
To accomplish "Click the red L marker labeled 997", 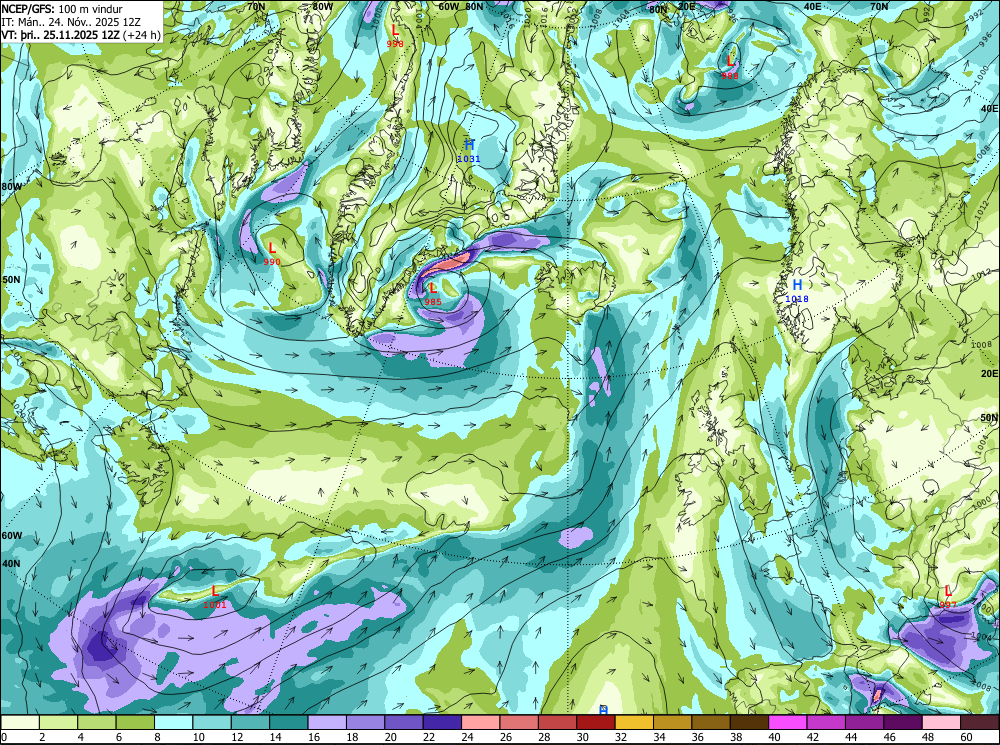I will tap(948, 591).
